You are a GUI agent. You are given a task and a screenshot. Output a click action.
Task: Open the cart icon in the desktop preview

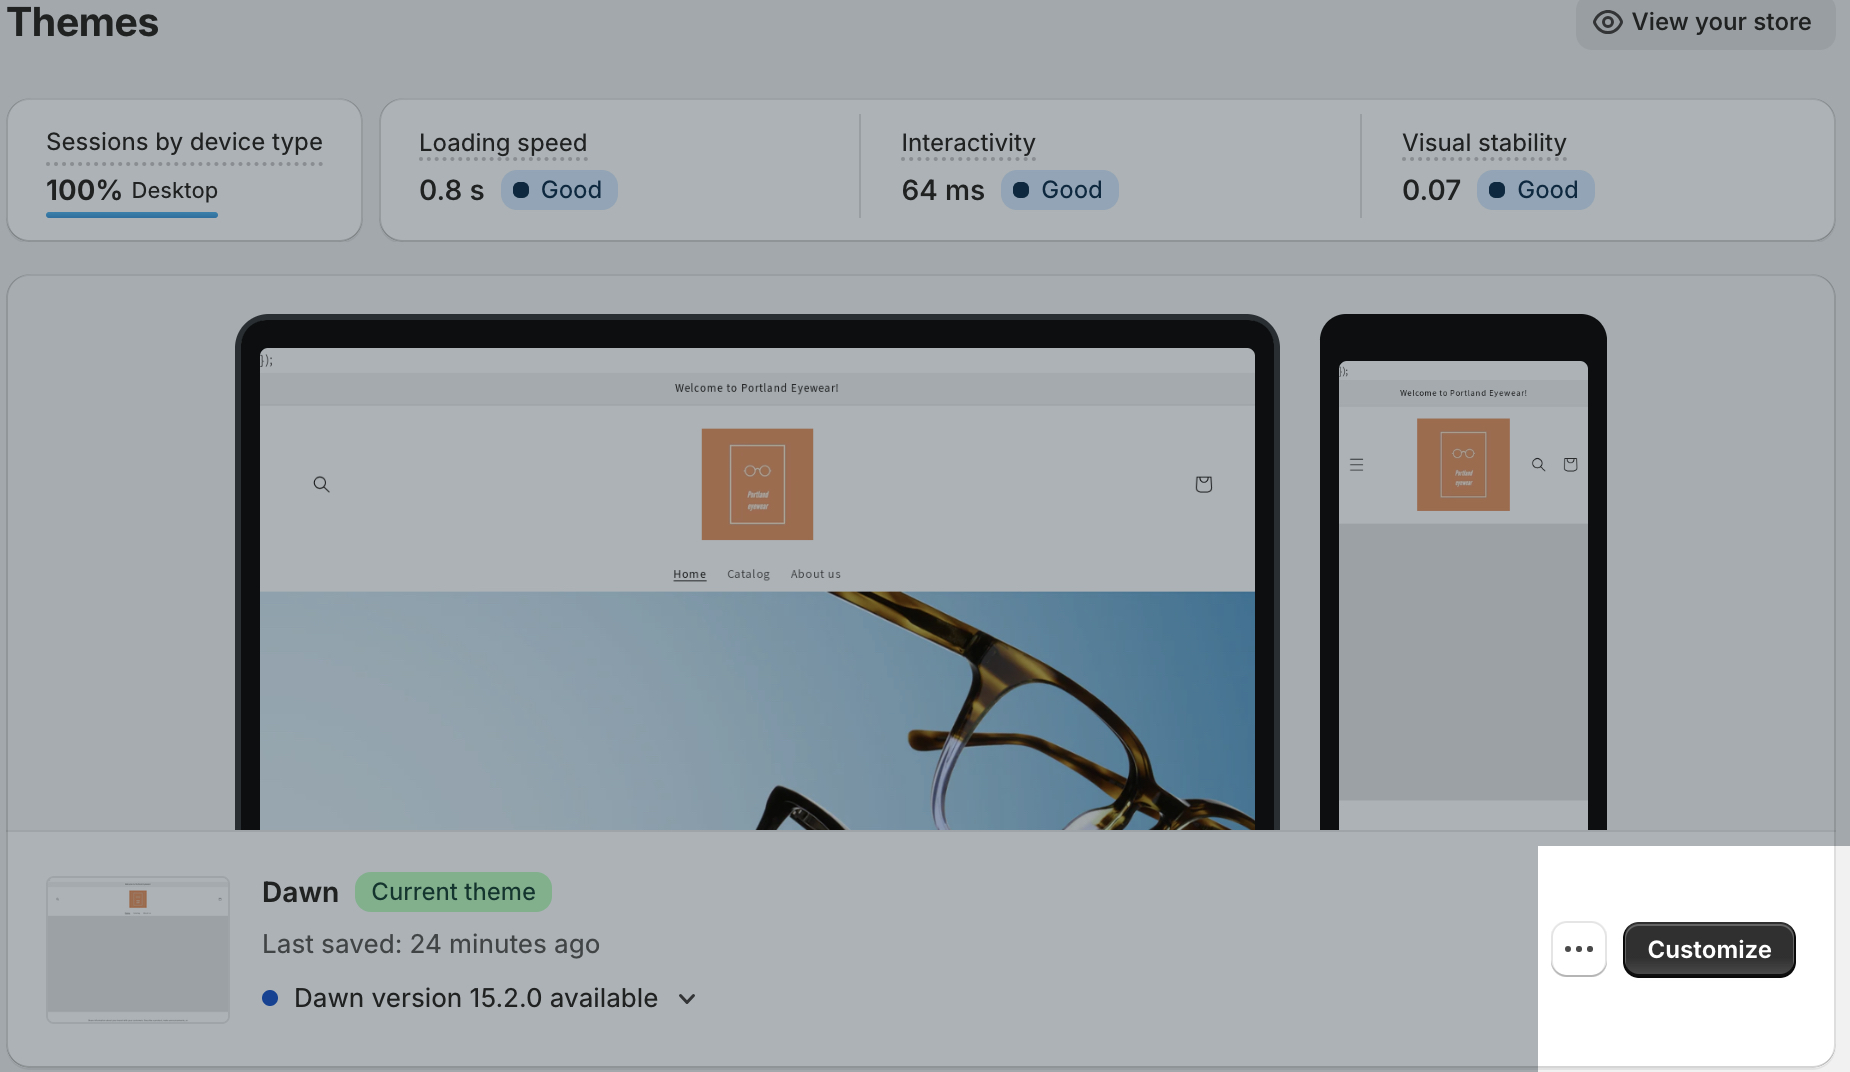[x=1203, y=484]
